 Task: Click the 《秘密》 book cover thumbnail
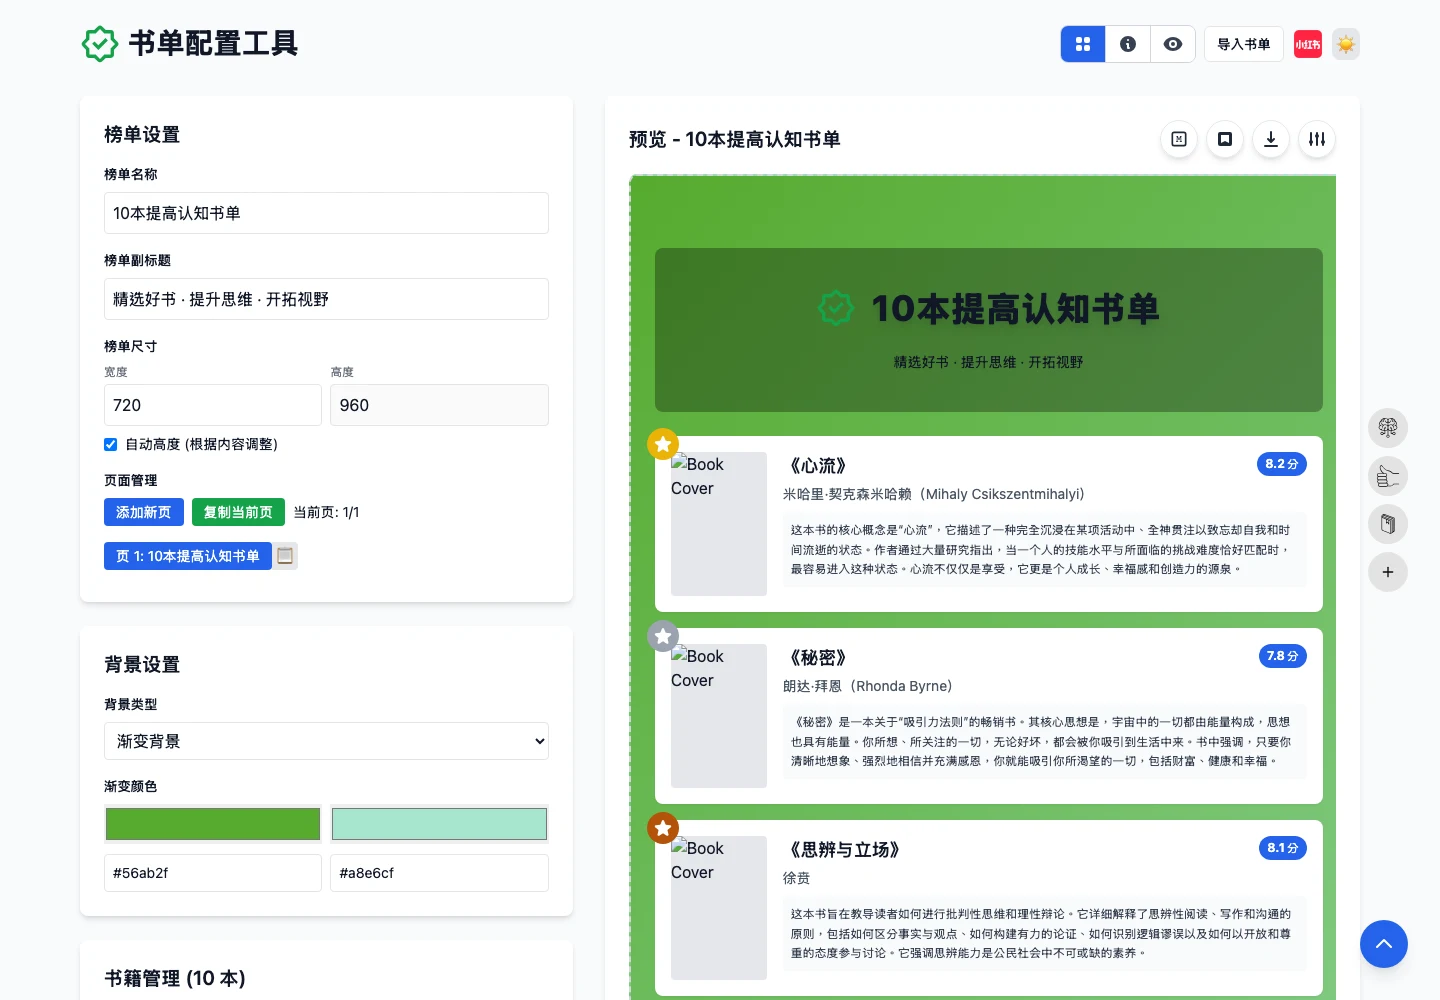tap(719, 716)
